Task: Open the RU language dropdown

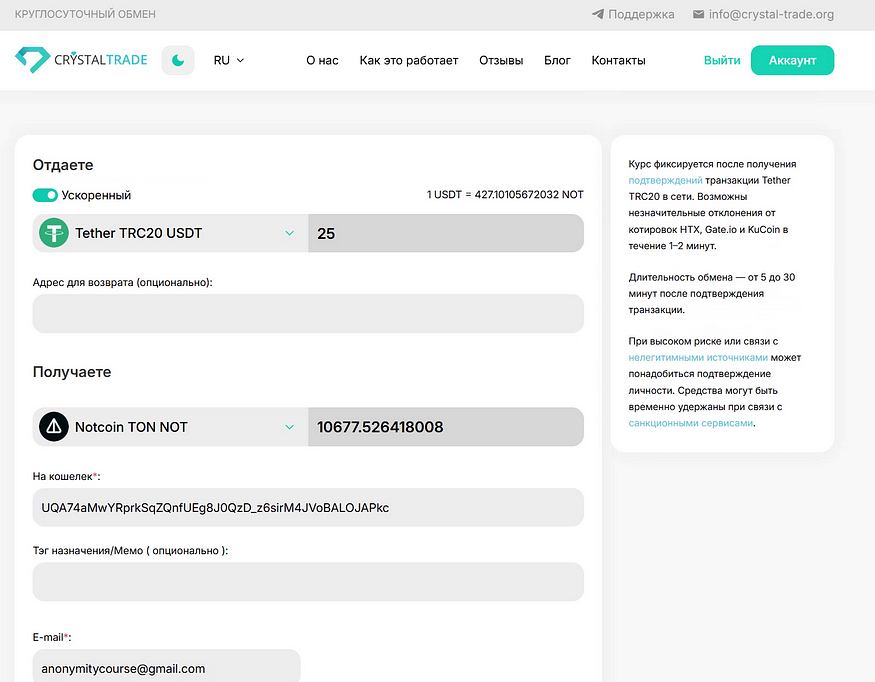Action: click(x=229, y=60)
